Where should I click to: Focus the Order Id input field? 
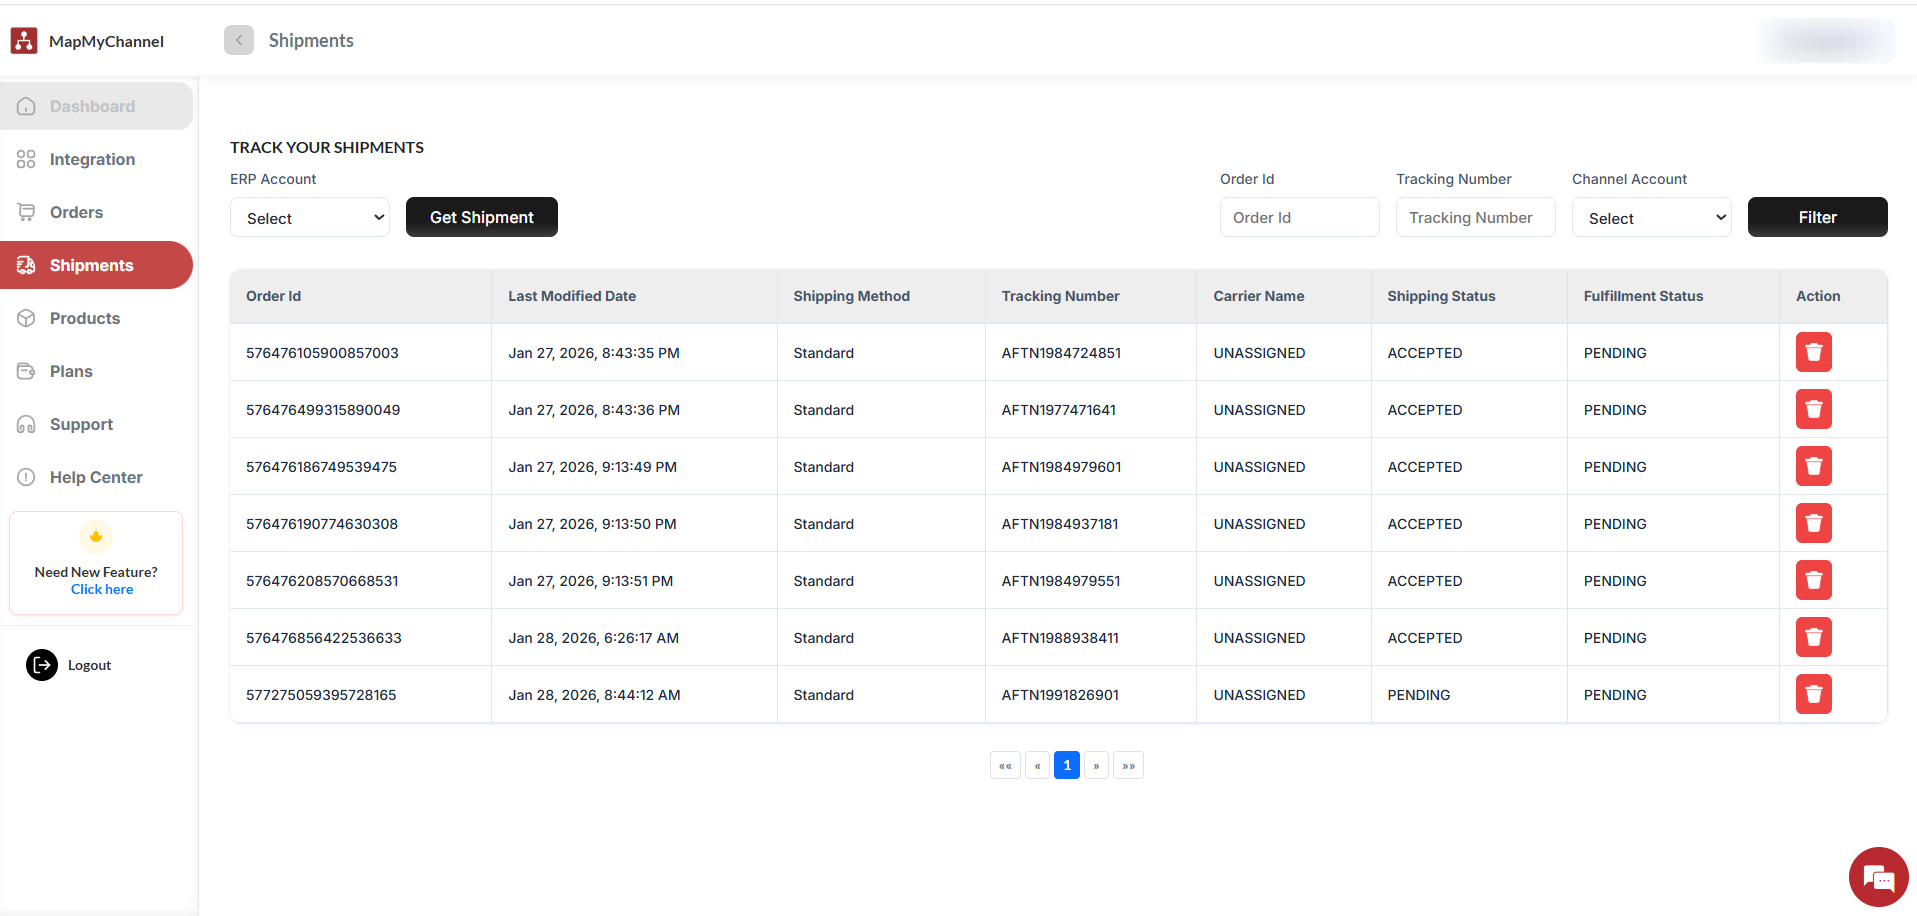point(1298,218)
